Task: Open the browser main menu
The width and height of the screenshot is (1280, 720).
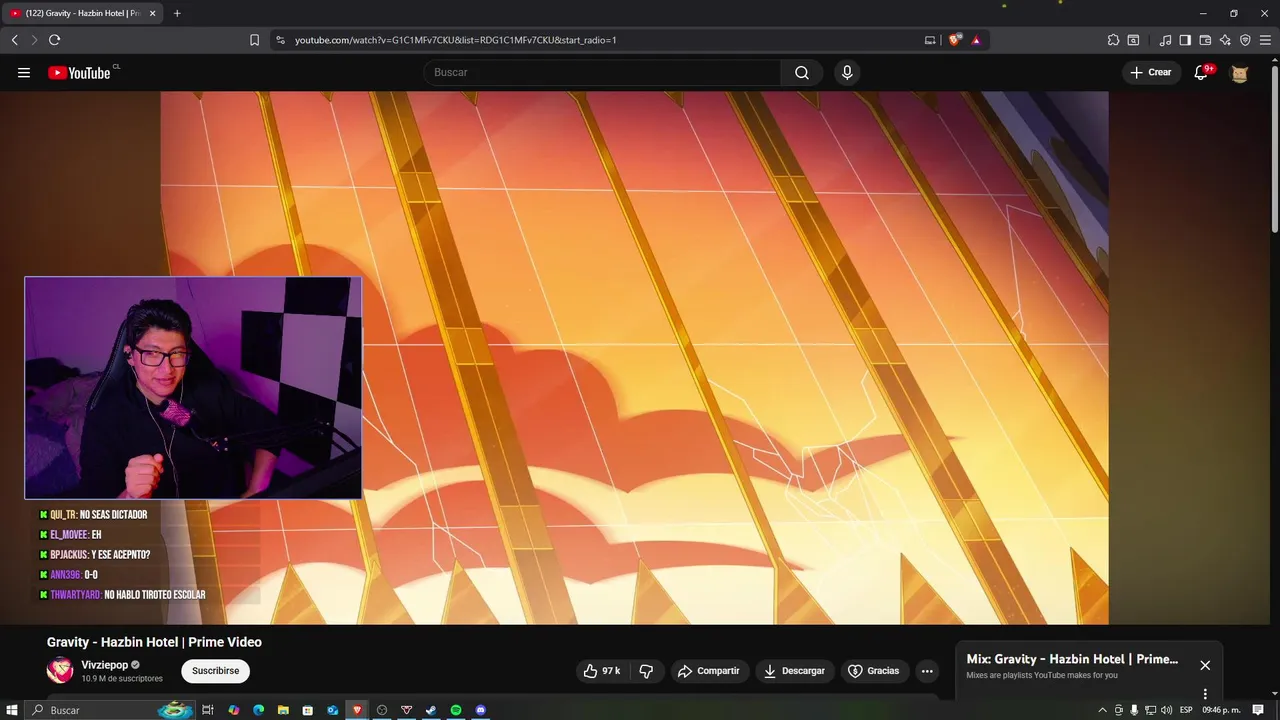Action: [1265, 40]
